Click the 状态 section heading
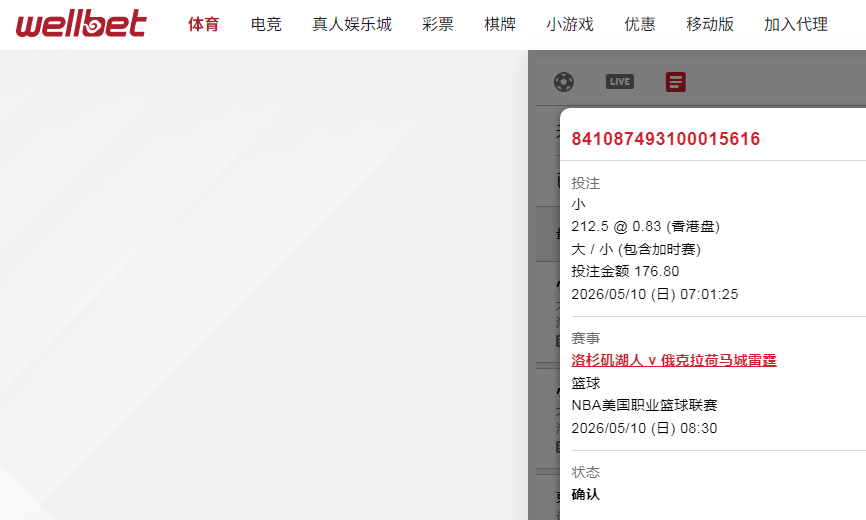This screenshot has width=866, height=520. [585, 472]
